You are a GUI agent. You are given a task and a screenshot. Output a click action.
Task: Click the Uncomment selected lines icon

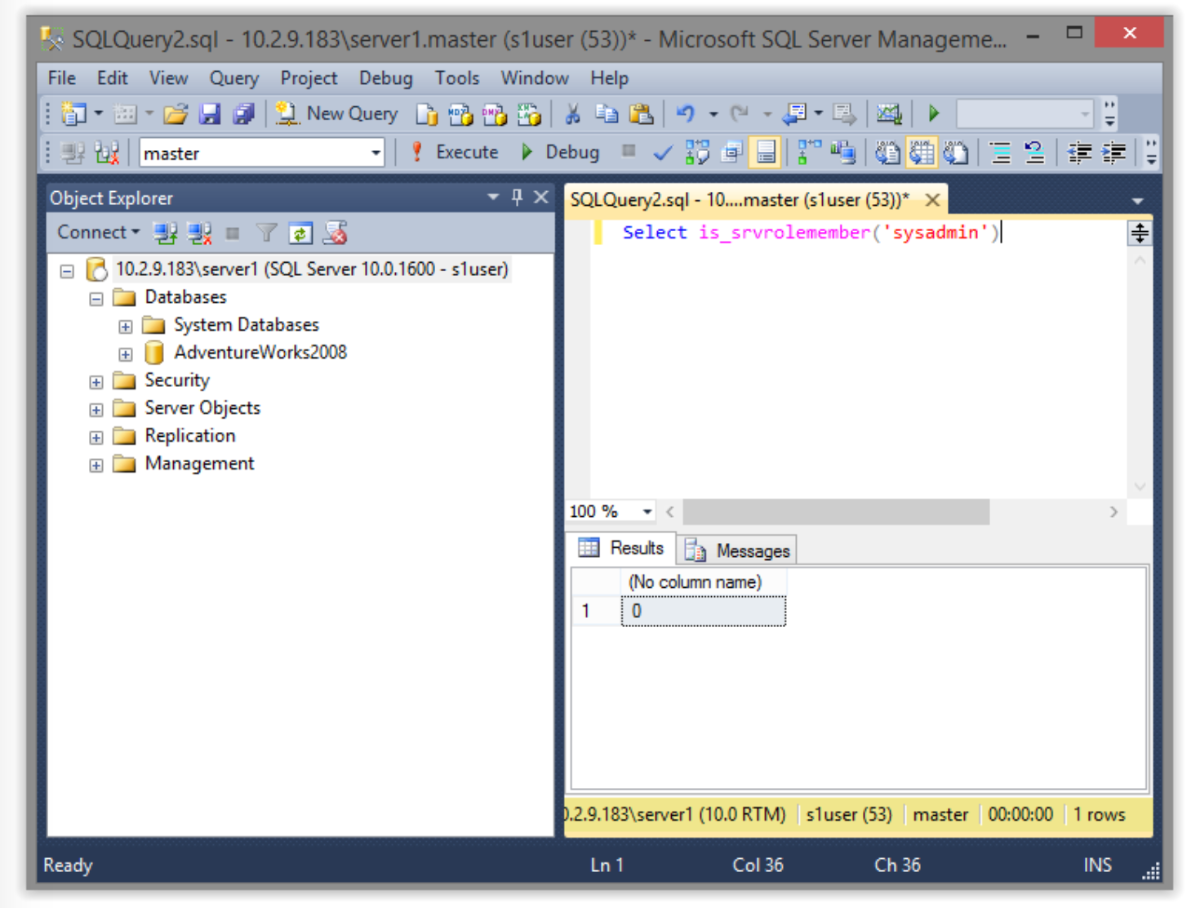pos(1035,152)
